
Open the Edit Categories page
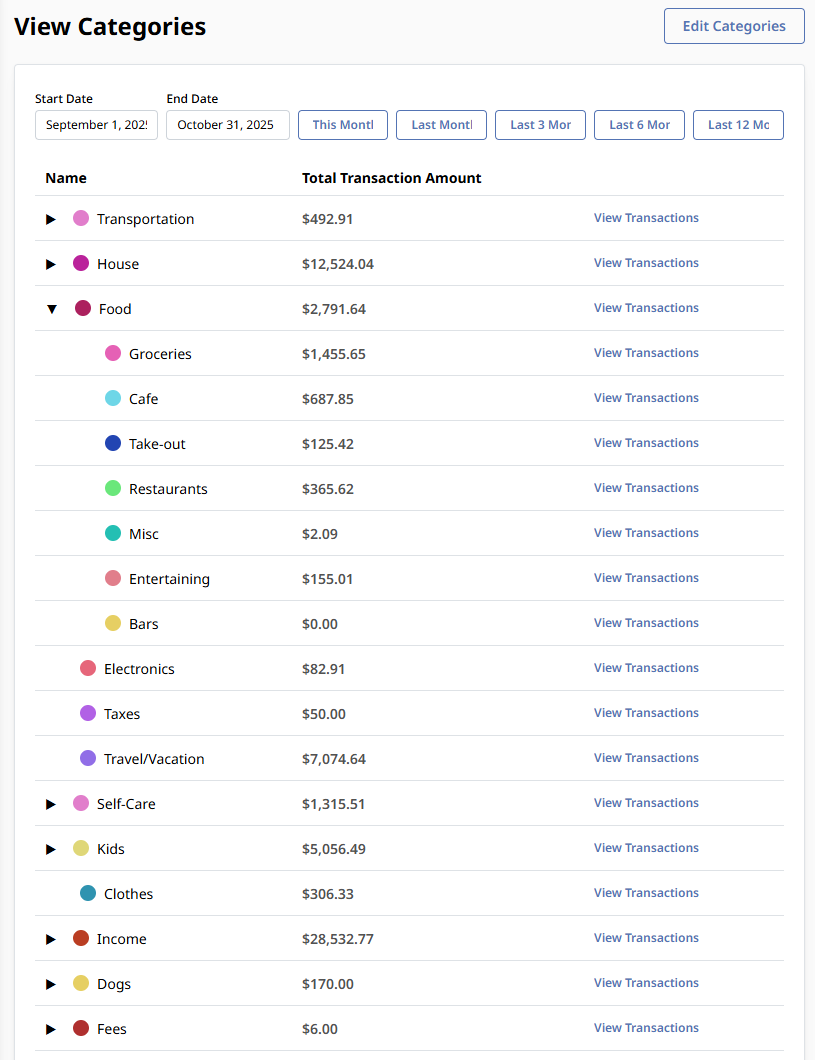pyautogui.click(x=734, y=26)
